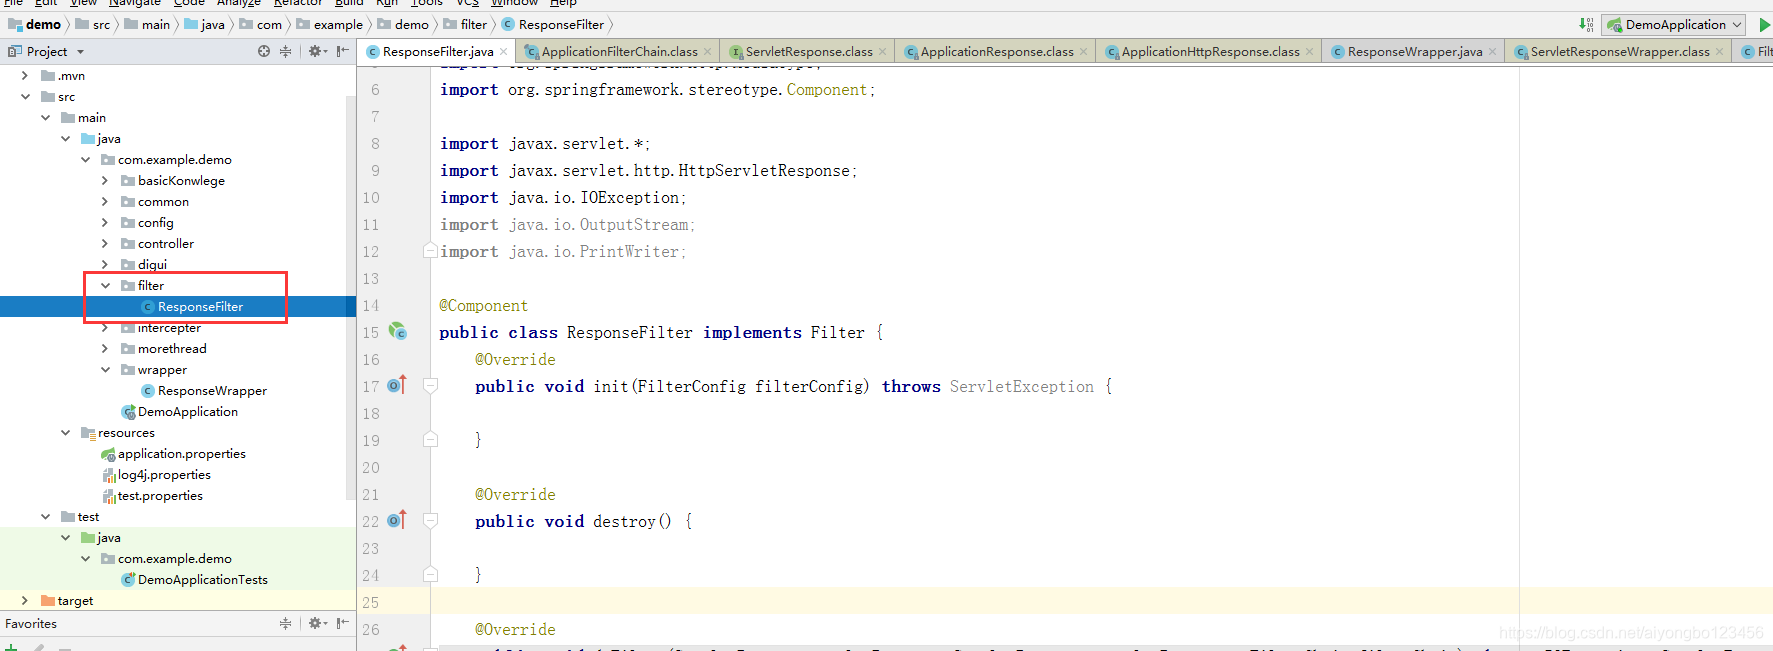
Task: Click the 'example' breadcrumb in navigation bar
Action: 329,25
